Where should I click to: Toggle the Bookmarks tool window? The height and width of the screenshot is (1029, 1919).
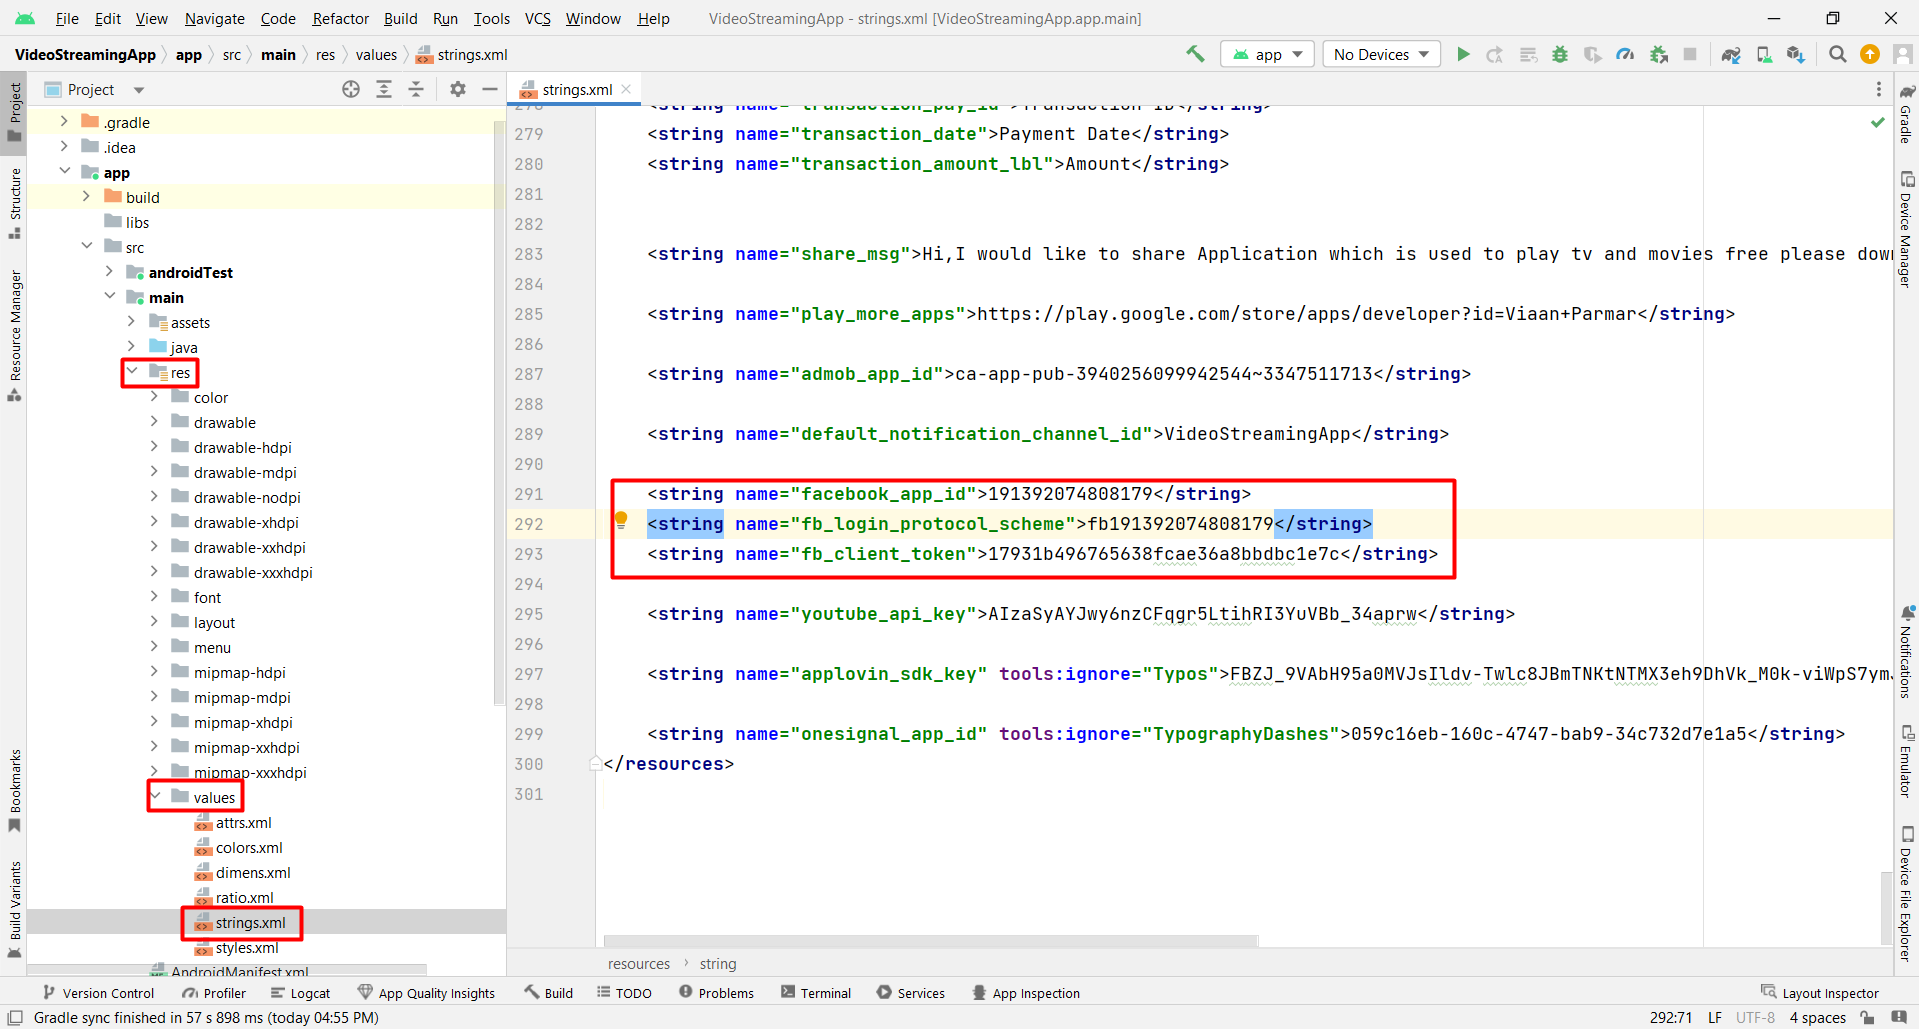click(14, 790)
